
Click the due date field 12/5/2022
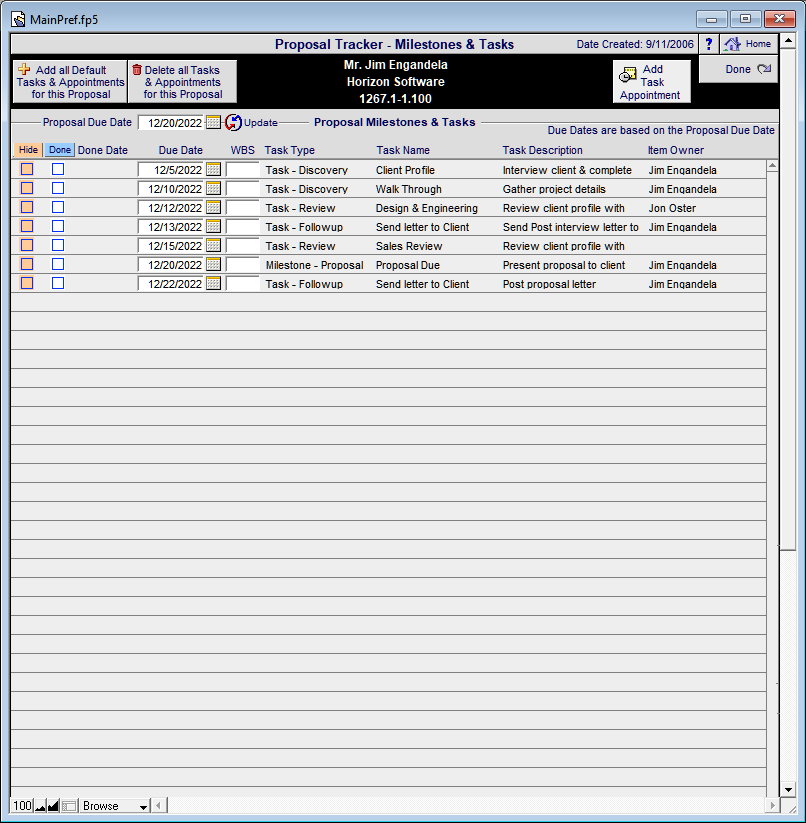tap(172, 170)
